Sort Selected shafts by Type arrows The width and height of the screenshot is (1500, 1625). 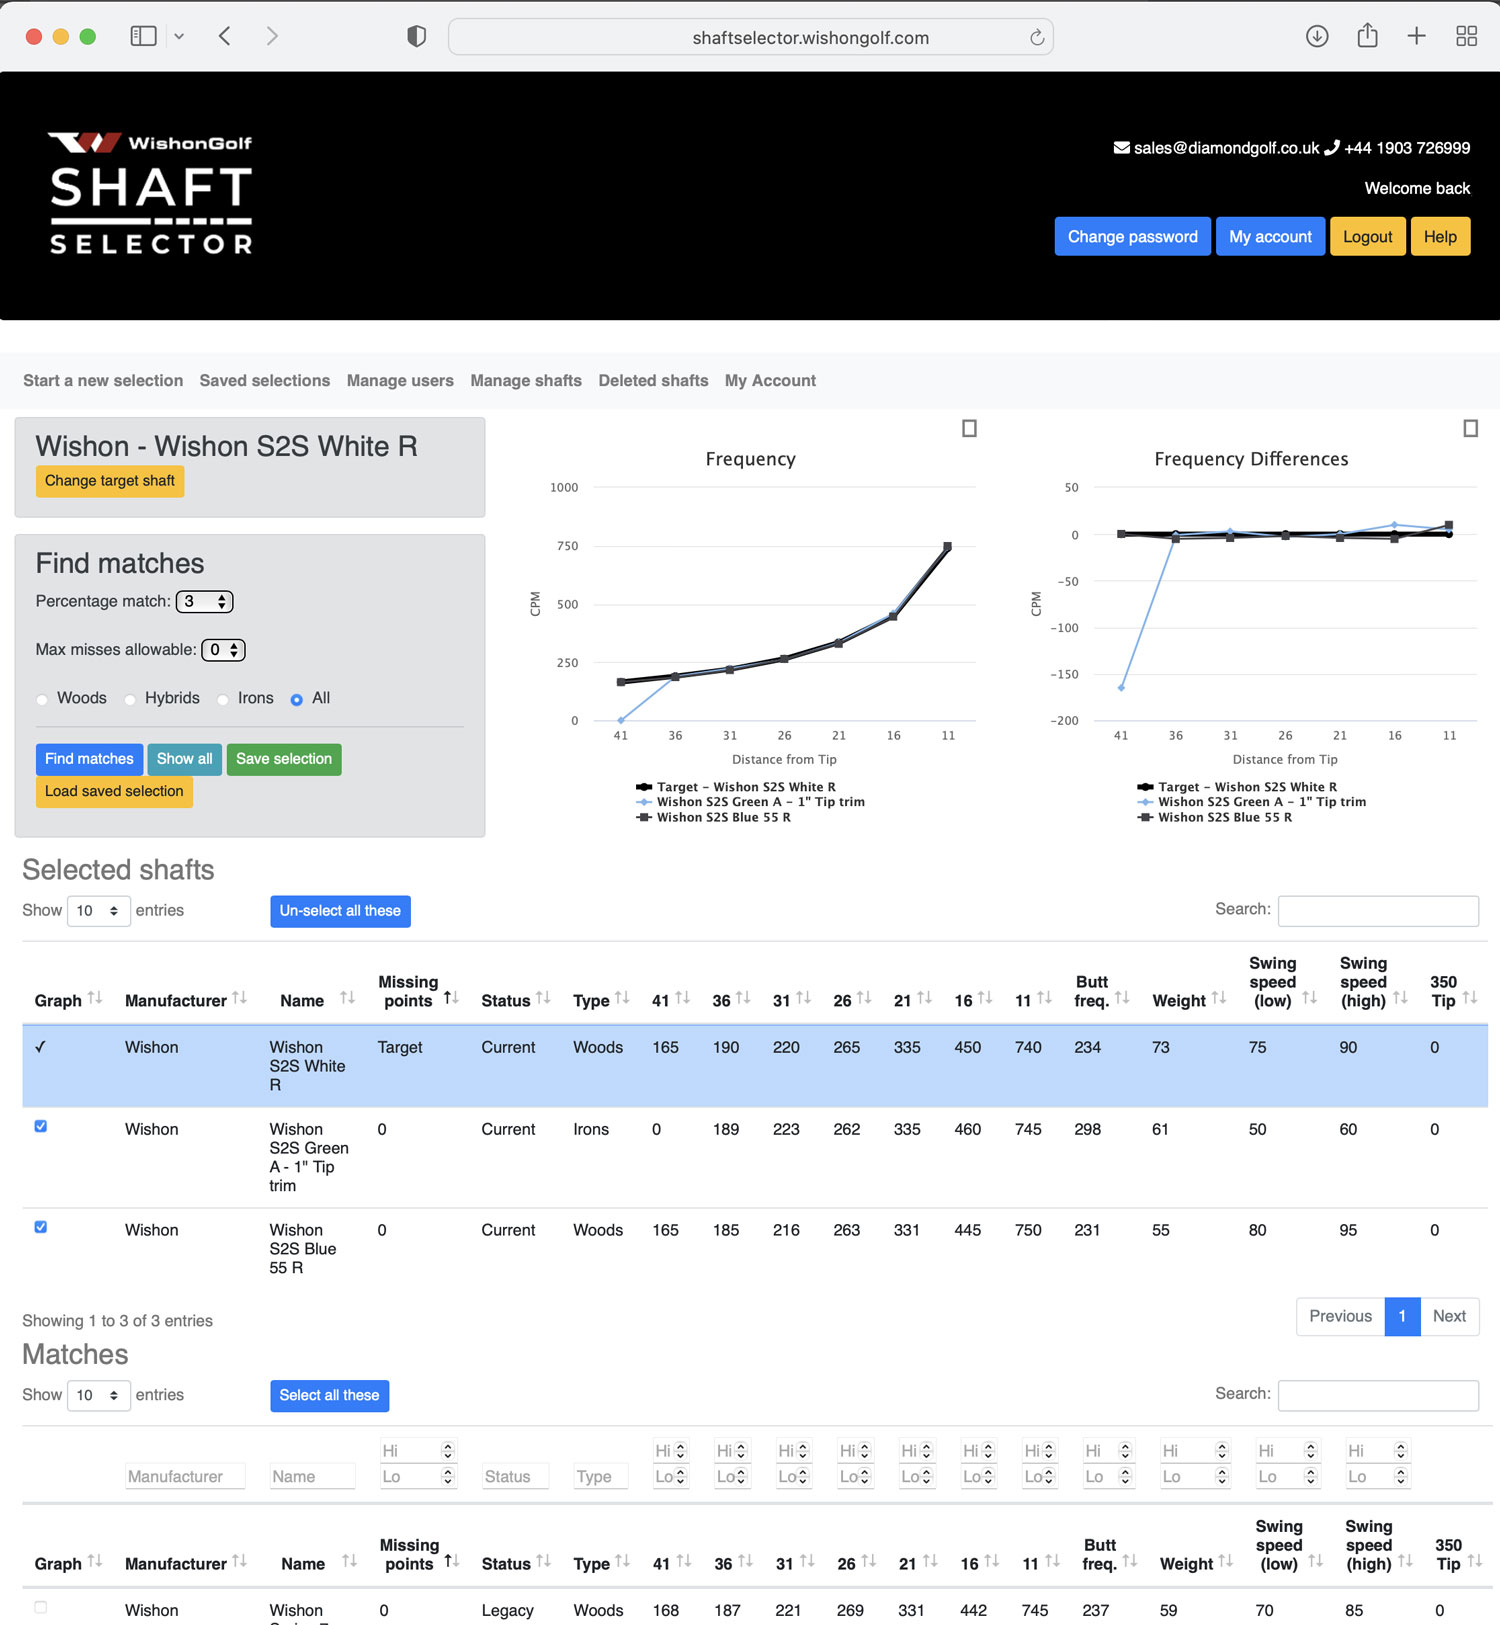click(x=622, y=998)
